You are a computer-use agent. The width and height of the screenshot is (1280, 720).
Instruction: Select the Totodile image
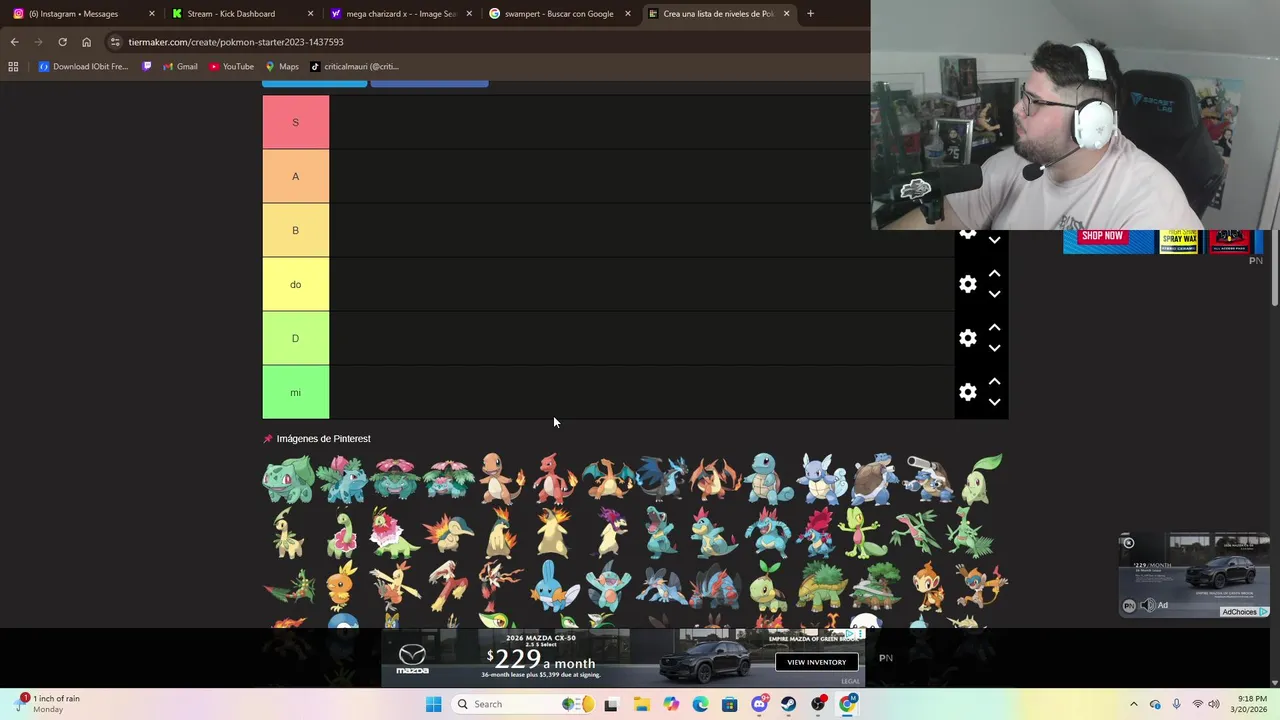(661, 533)
